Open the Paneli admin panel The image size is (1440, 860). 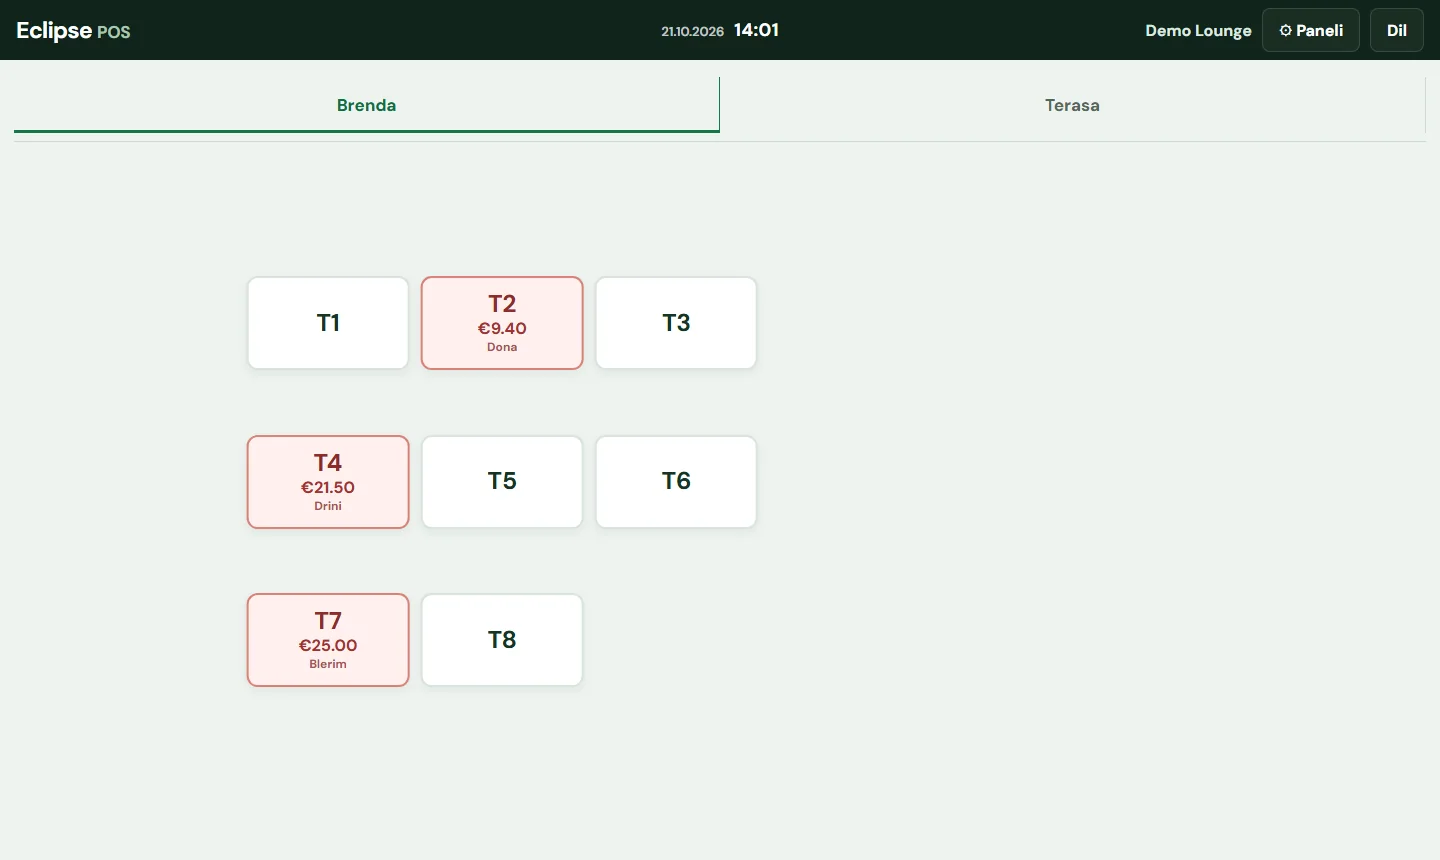pos(1311,30)
